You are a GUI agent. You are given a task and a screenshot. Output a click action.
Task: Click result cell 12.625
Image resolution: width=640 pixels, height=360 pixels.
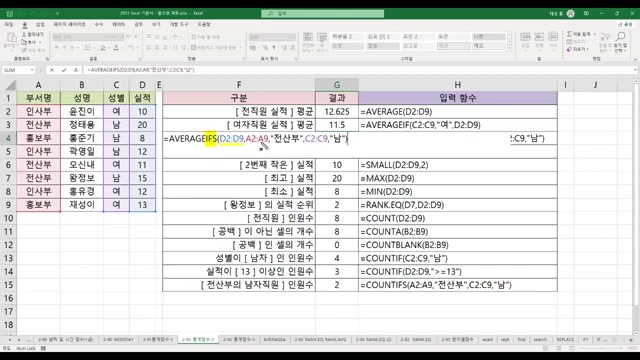click(x=337, y=111)
